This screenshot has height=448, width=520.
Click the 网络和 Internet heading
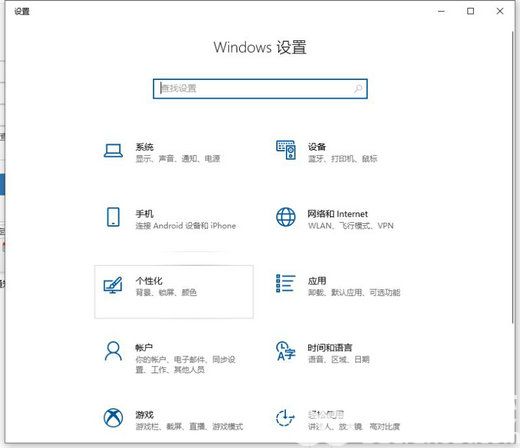coord(337,214)
